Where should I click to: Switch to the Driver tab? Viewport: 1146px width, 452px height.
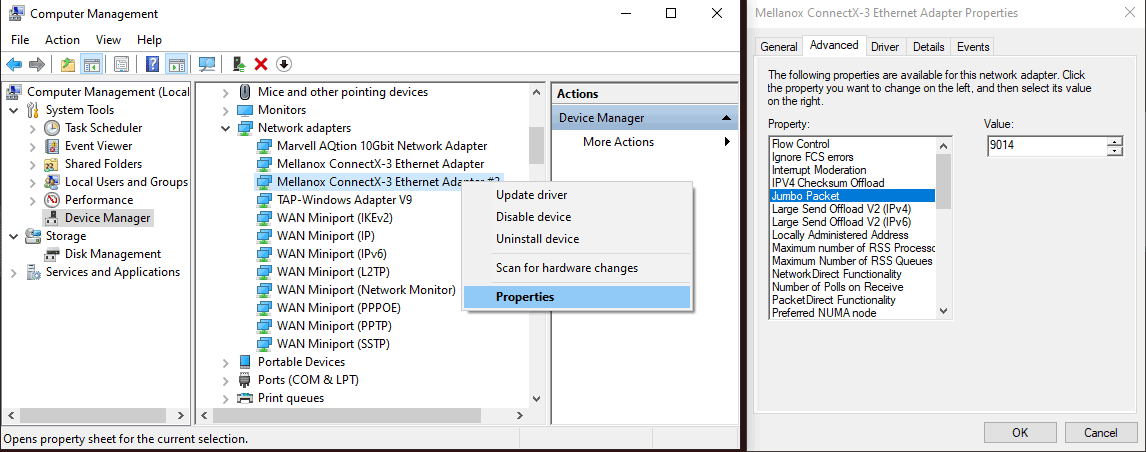[885, 47]
